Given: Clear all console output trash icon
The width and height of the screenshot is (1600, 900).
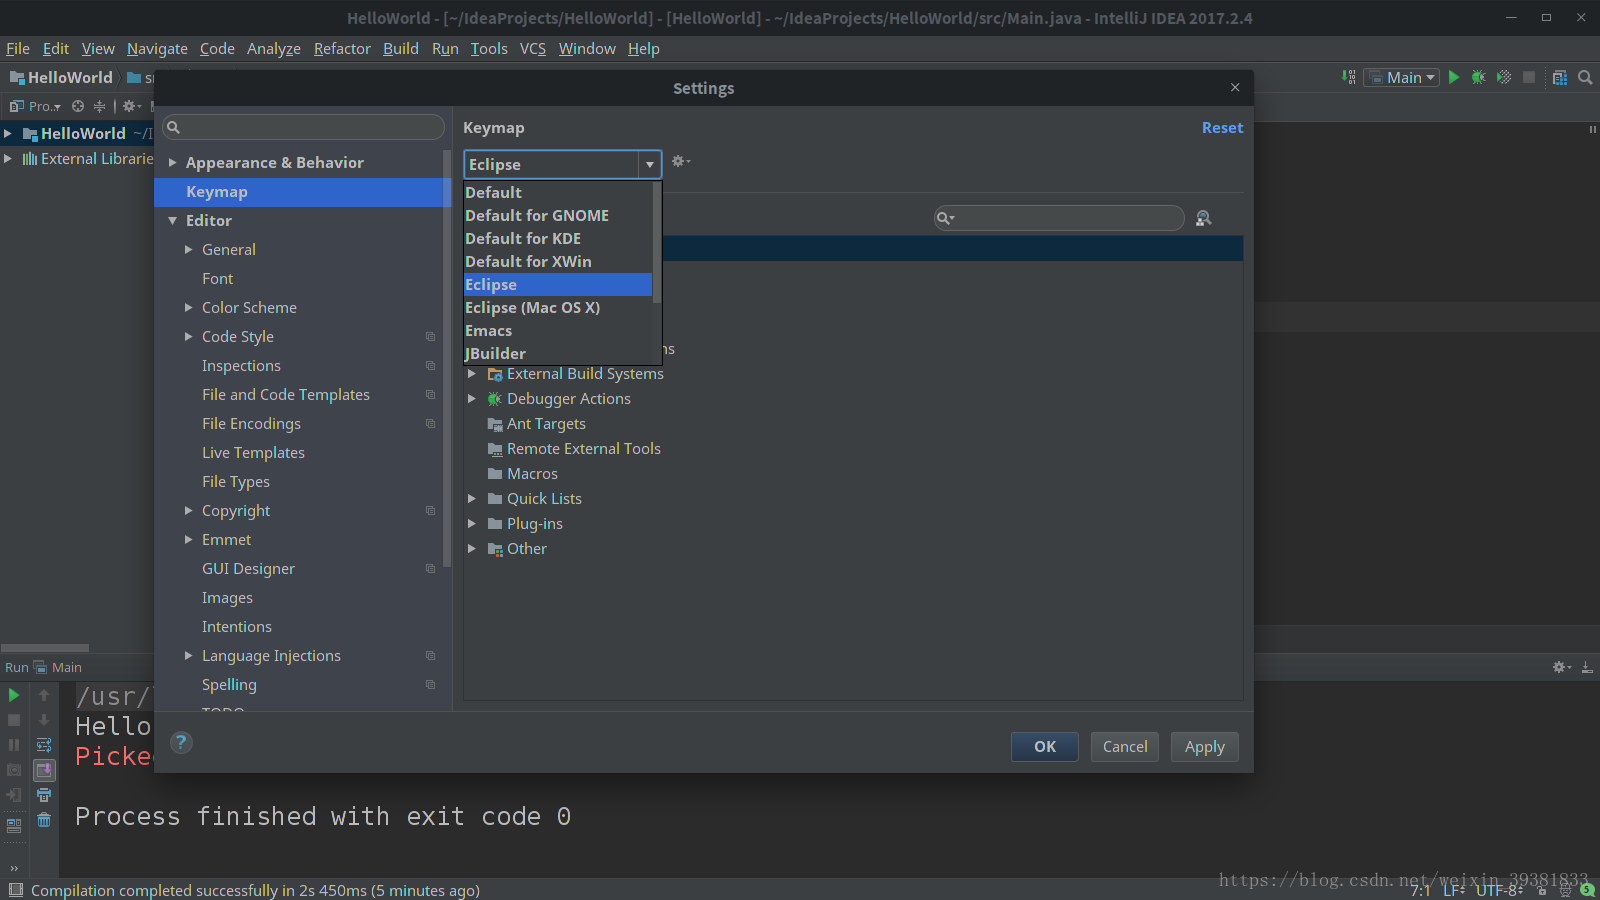Looking at the screenshot, I should [x=44, y=820].
